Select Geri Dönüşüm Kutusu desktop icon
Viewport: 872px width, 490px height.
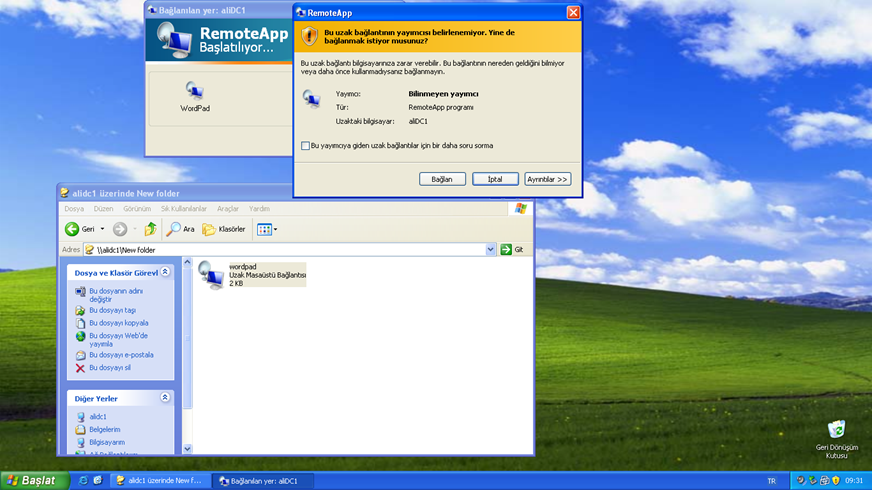[836, 439]
